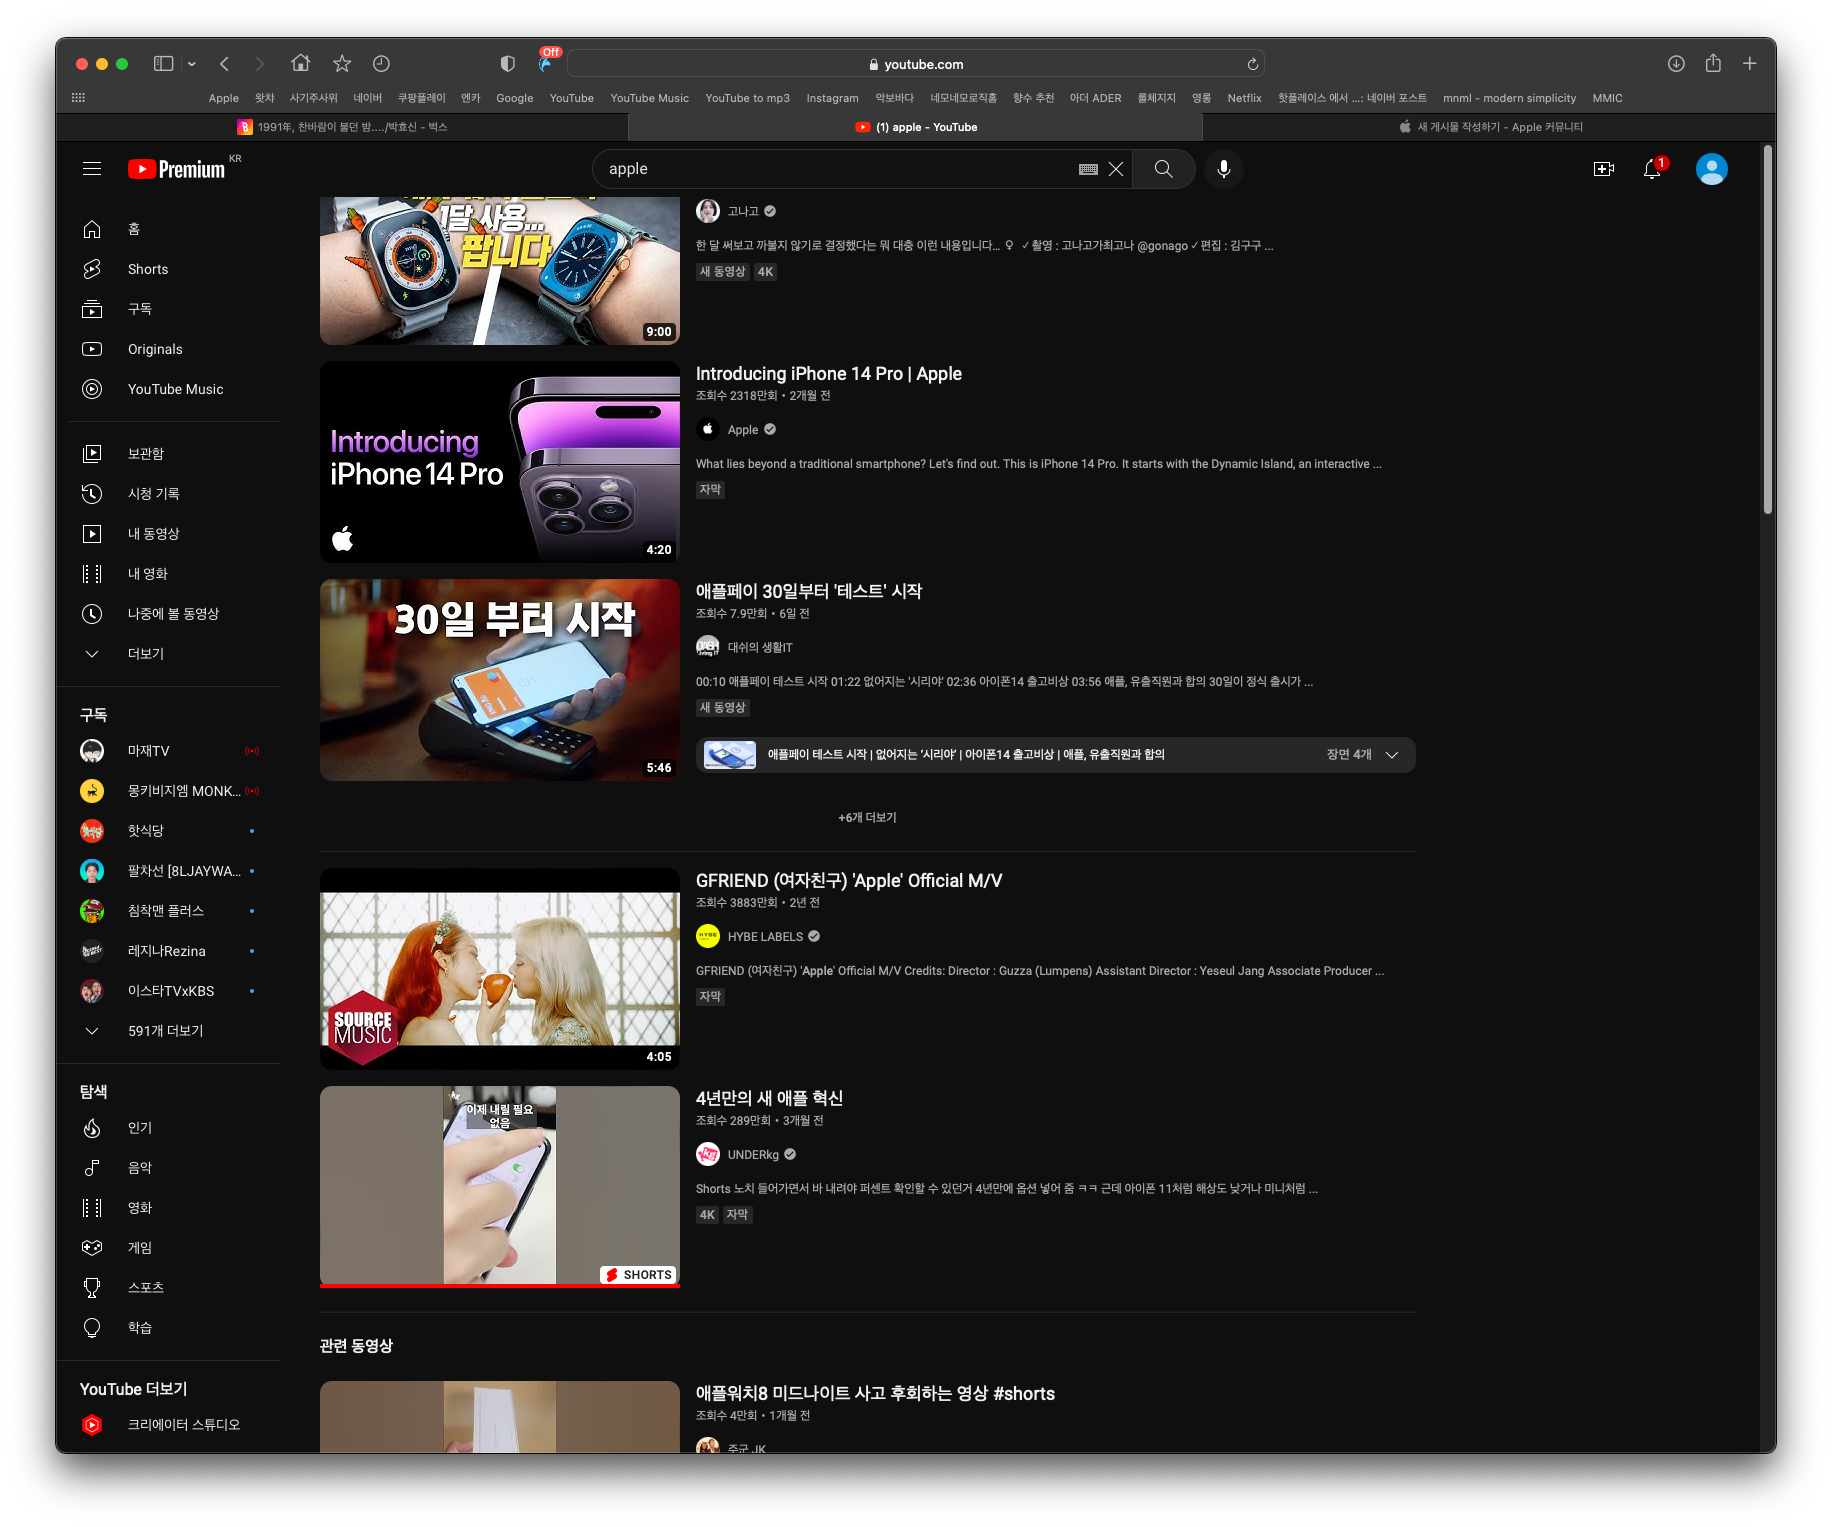Expand the 591개 더보기 subscriptions list
1832x1527 pixels.
click(x=164, y=1031)
